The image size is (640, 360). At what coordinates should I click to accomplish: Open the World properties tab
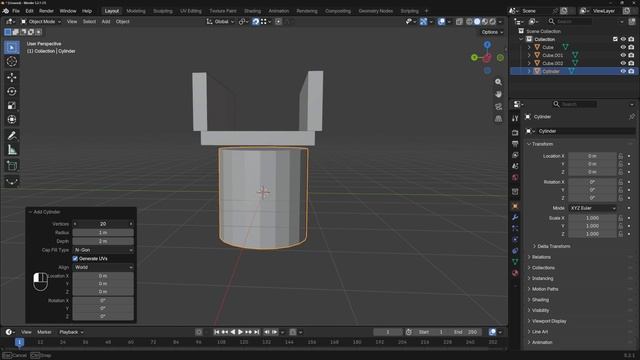(515, 177)
